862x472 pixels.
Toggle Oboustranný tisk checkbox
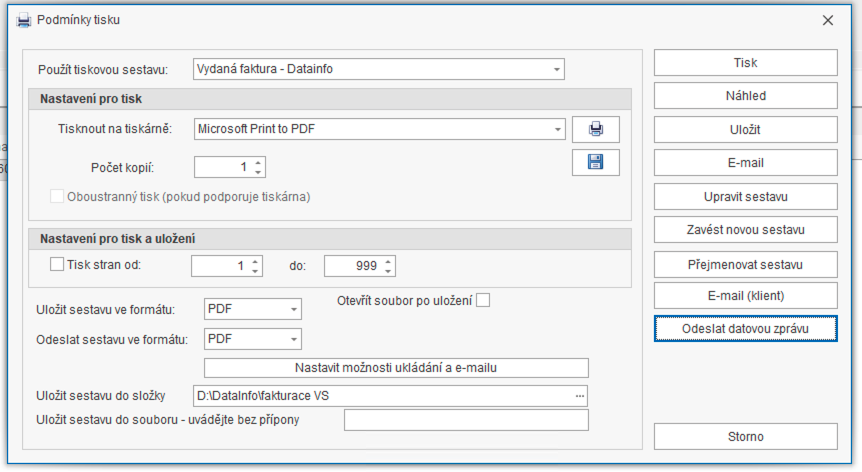(x=57, y=196)
